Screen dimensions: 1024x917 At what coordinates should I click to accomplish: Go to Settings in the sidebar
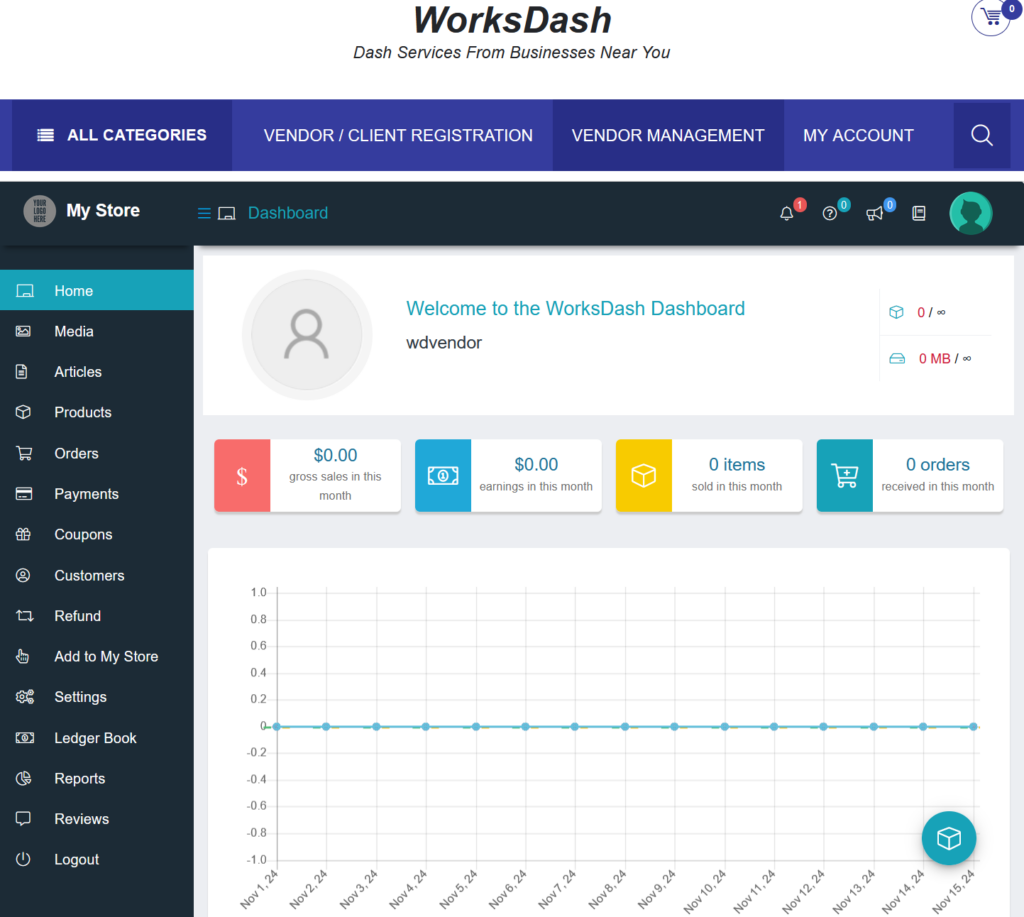coord(80,697)
